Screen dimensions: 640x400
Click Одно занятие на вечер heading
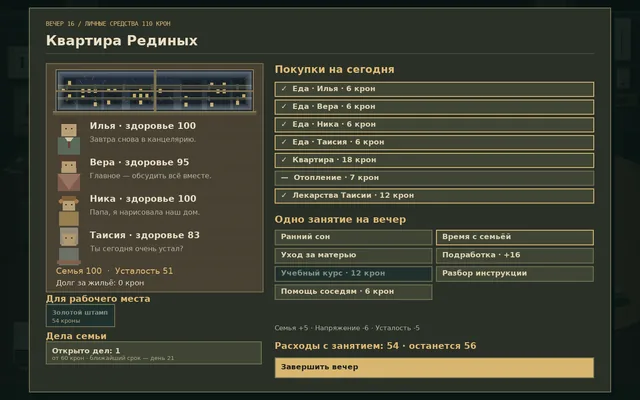(340, 220)
